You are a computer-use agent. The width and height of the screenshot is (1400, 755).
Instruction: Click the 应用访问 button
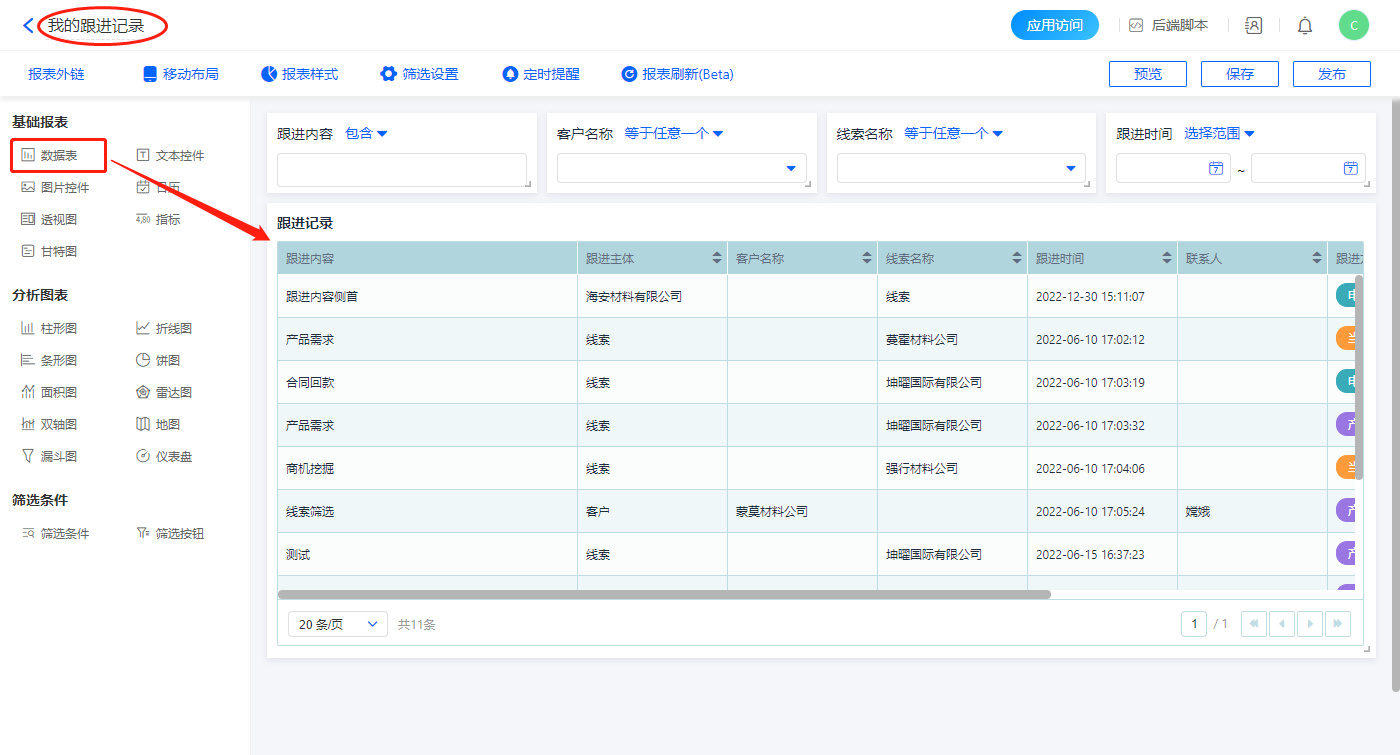pyautogui.click(x=1054, y=25)
